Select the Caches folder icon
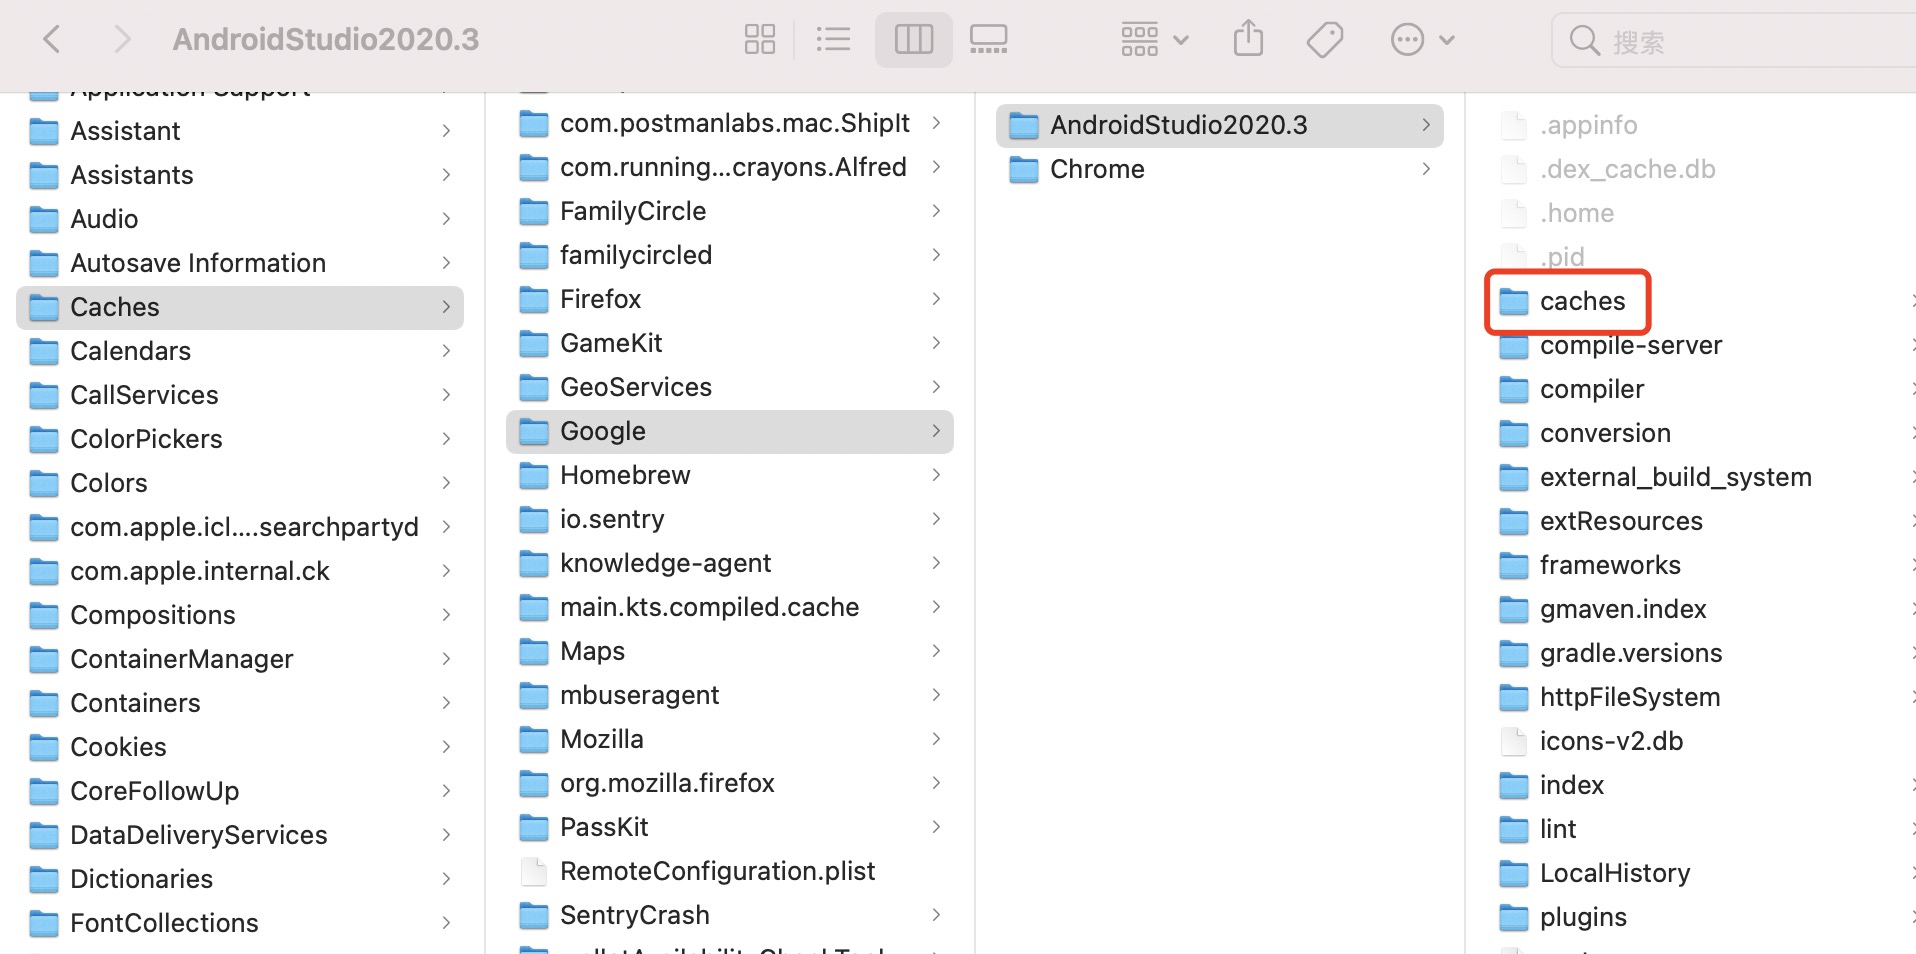 [44, 307]
